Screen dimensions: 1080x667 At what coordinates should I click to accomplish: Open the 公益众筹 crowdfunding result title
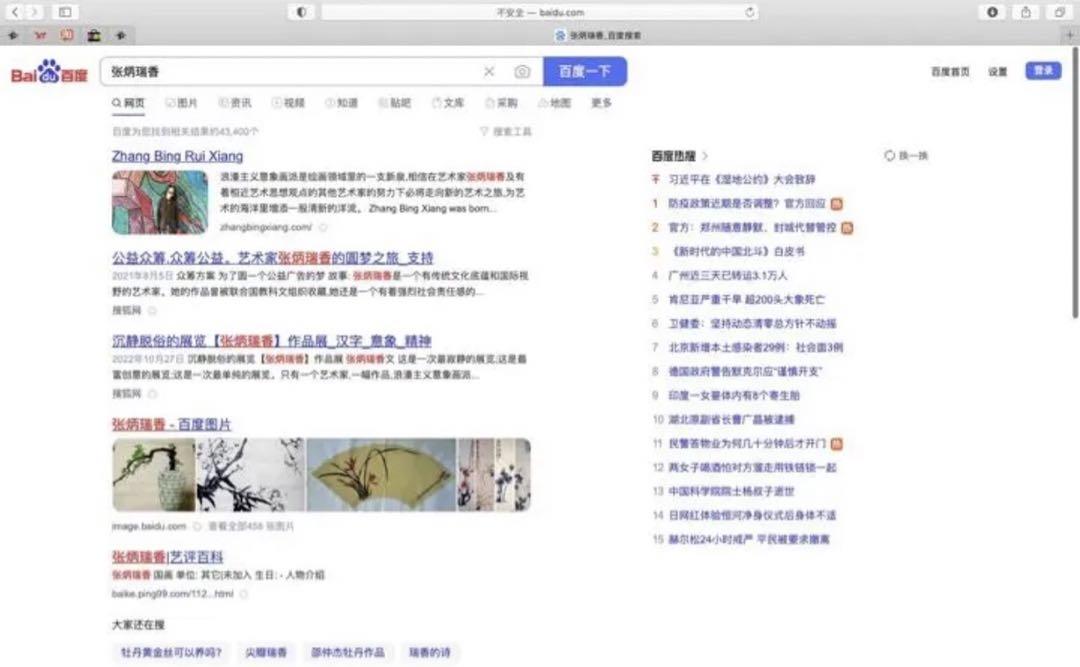(273, 258)
